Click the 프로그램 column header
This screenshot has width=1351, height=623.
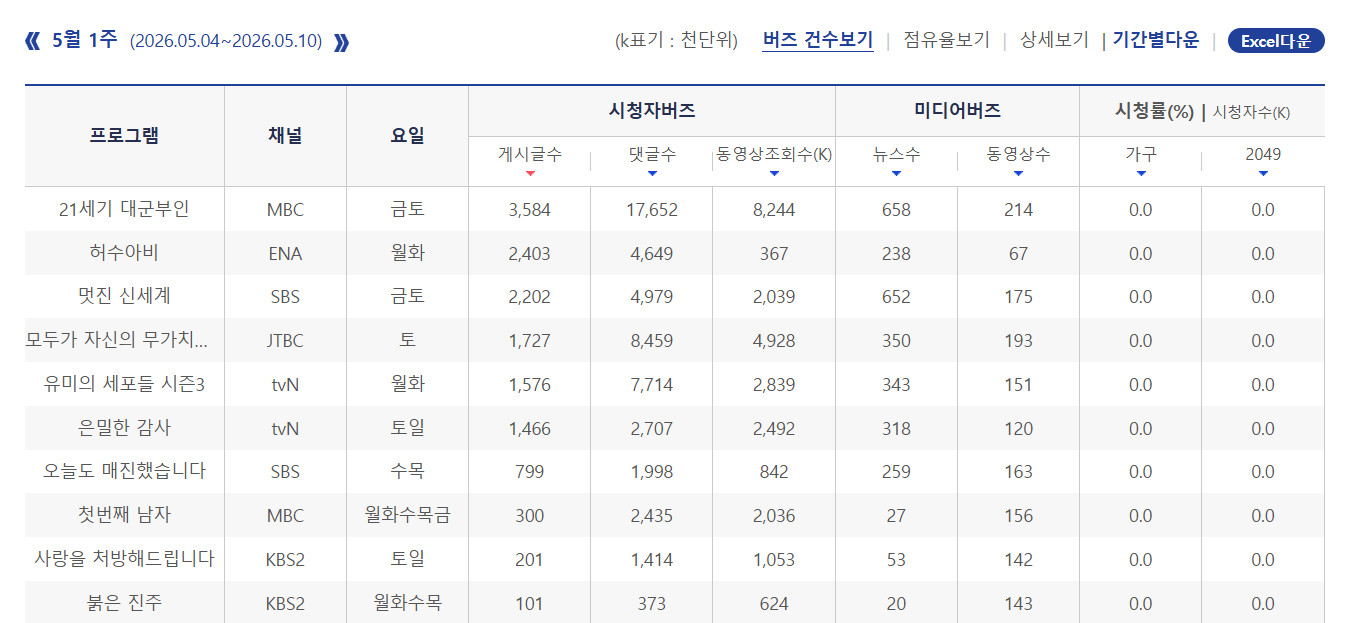coord(124,136)
